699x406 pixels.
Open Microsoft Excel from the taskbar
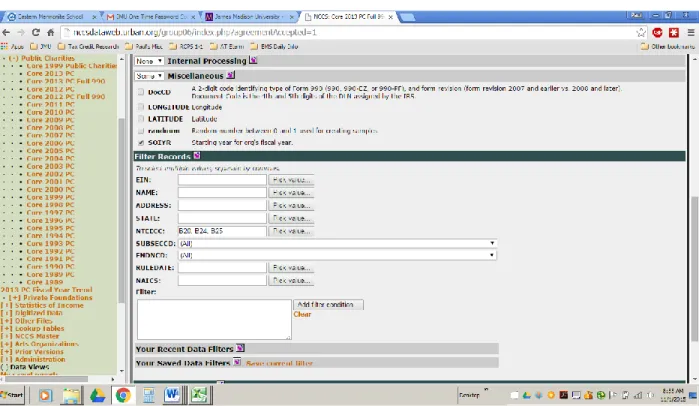tap(199, 395)
